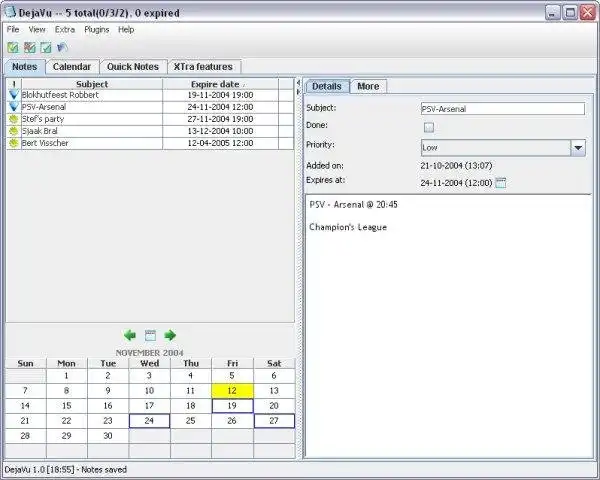Click the red-and-green checkmark toolbar icon
The width and height of the screenshot is (600, 480).
[x=29, y=47]
